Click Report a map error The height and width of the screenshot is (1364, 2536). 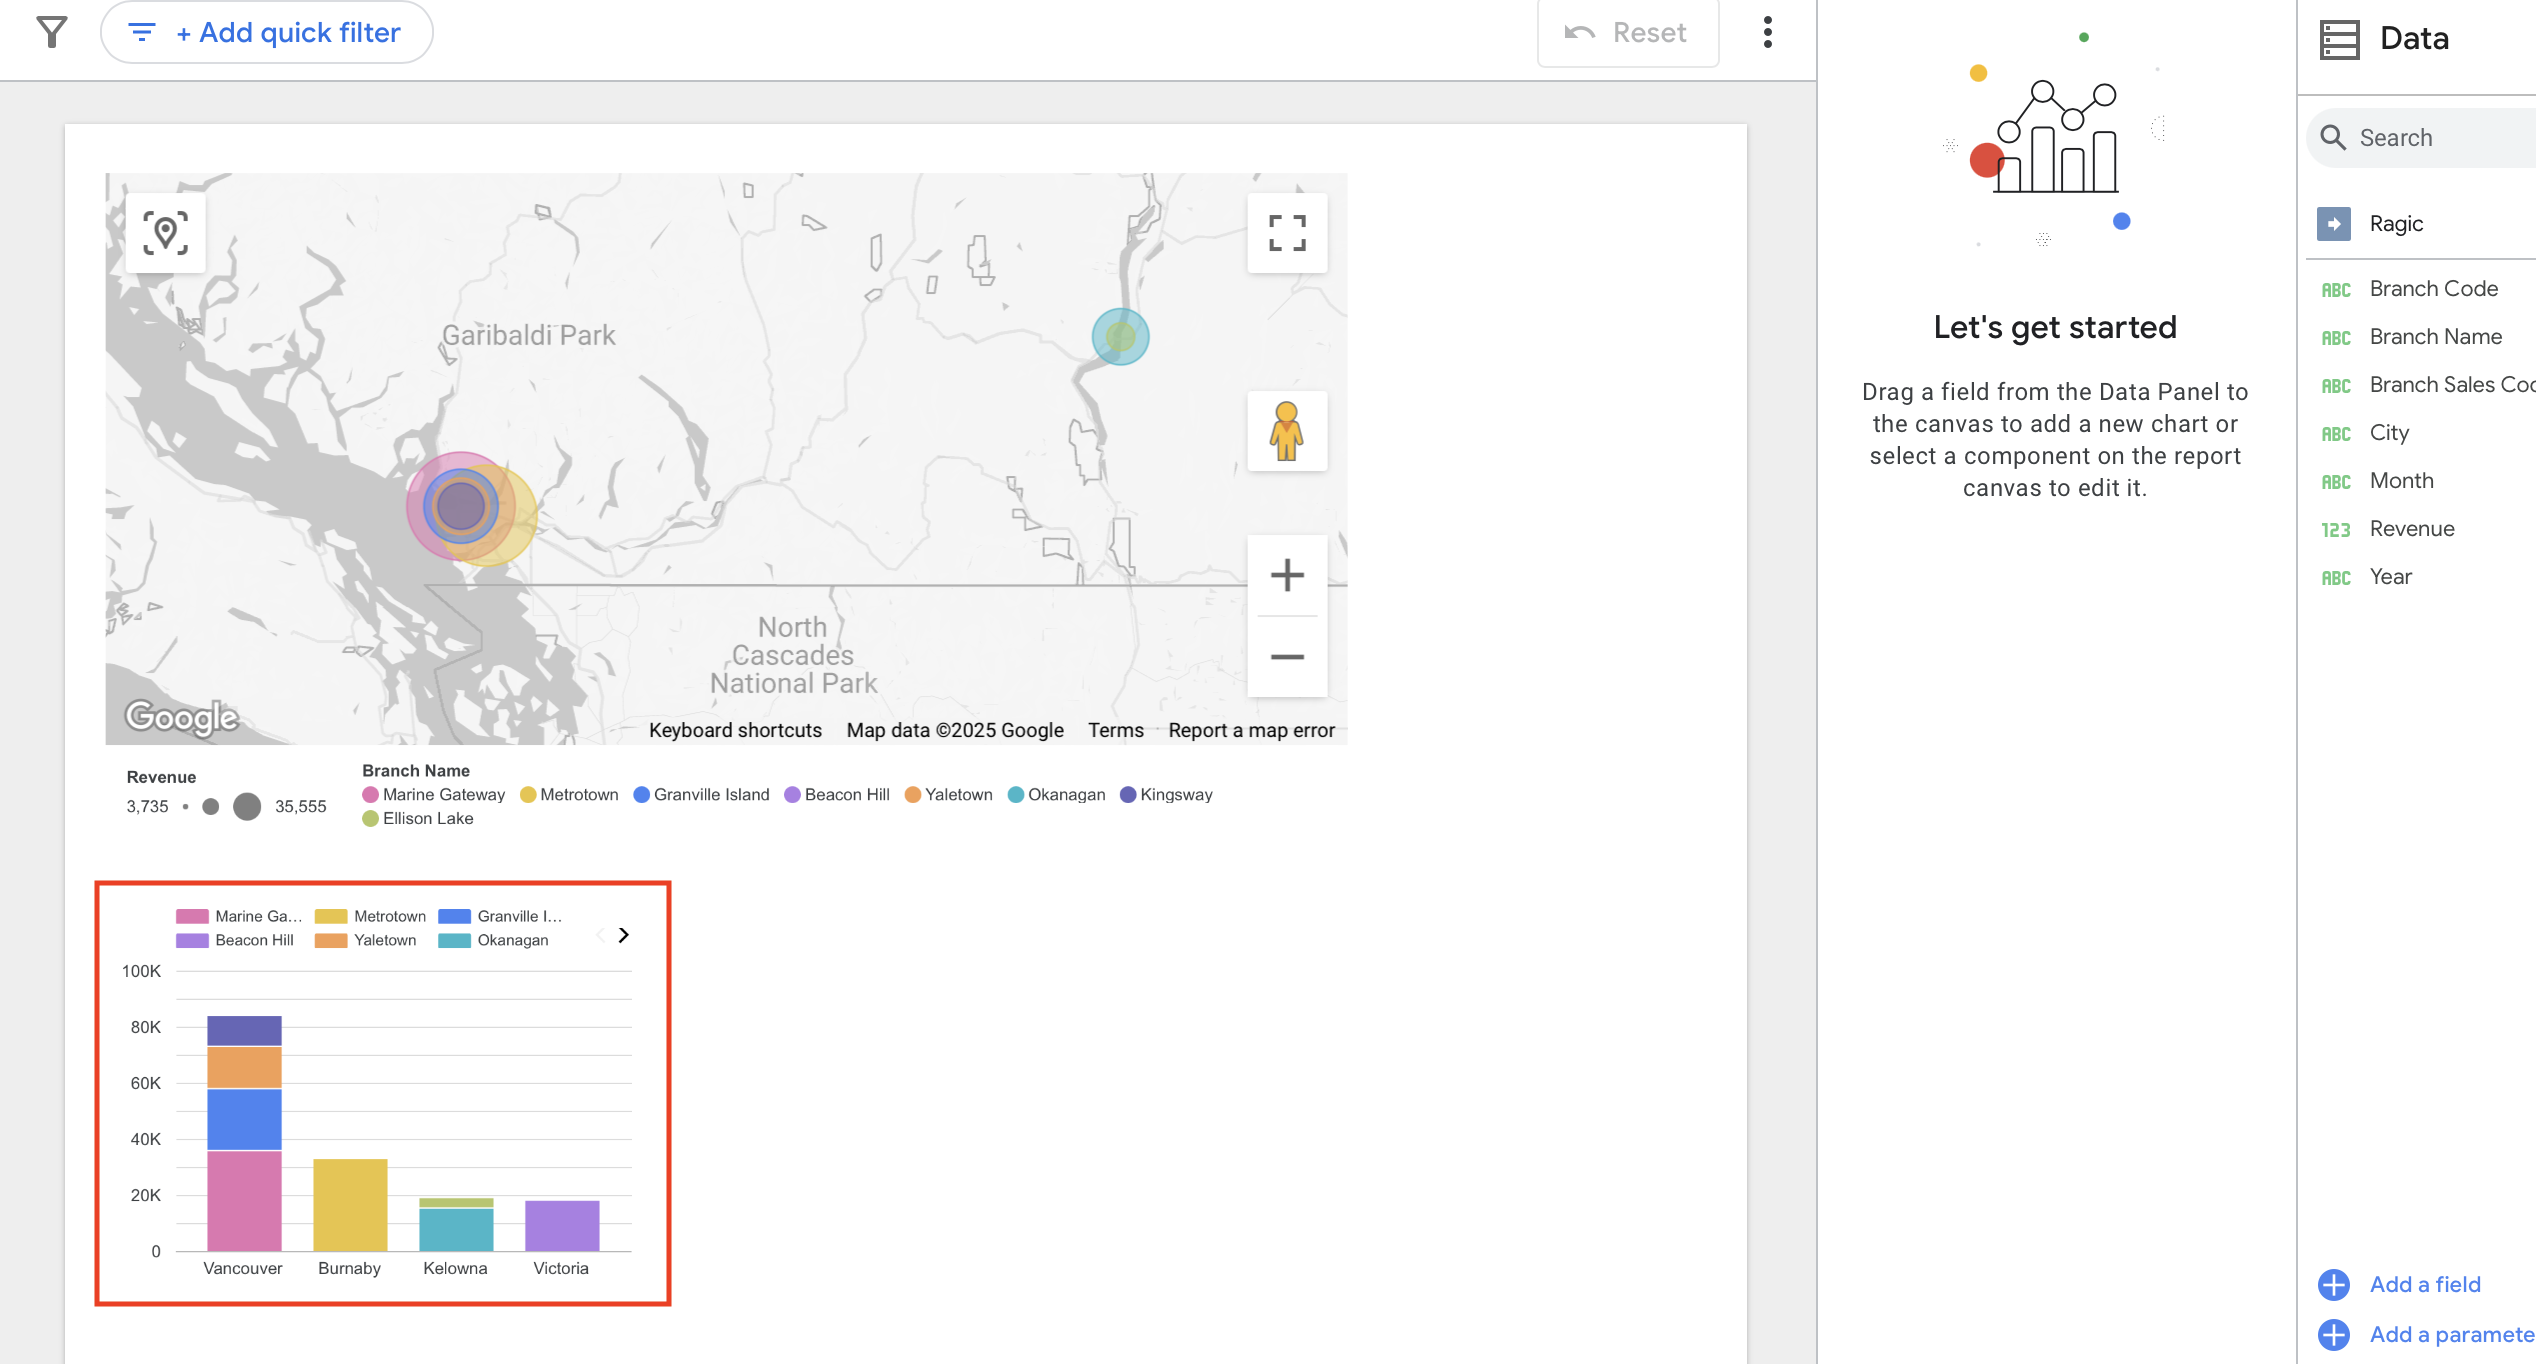(x=1251, y=730)
